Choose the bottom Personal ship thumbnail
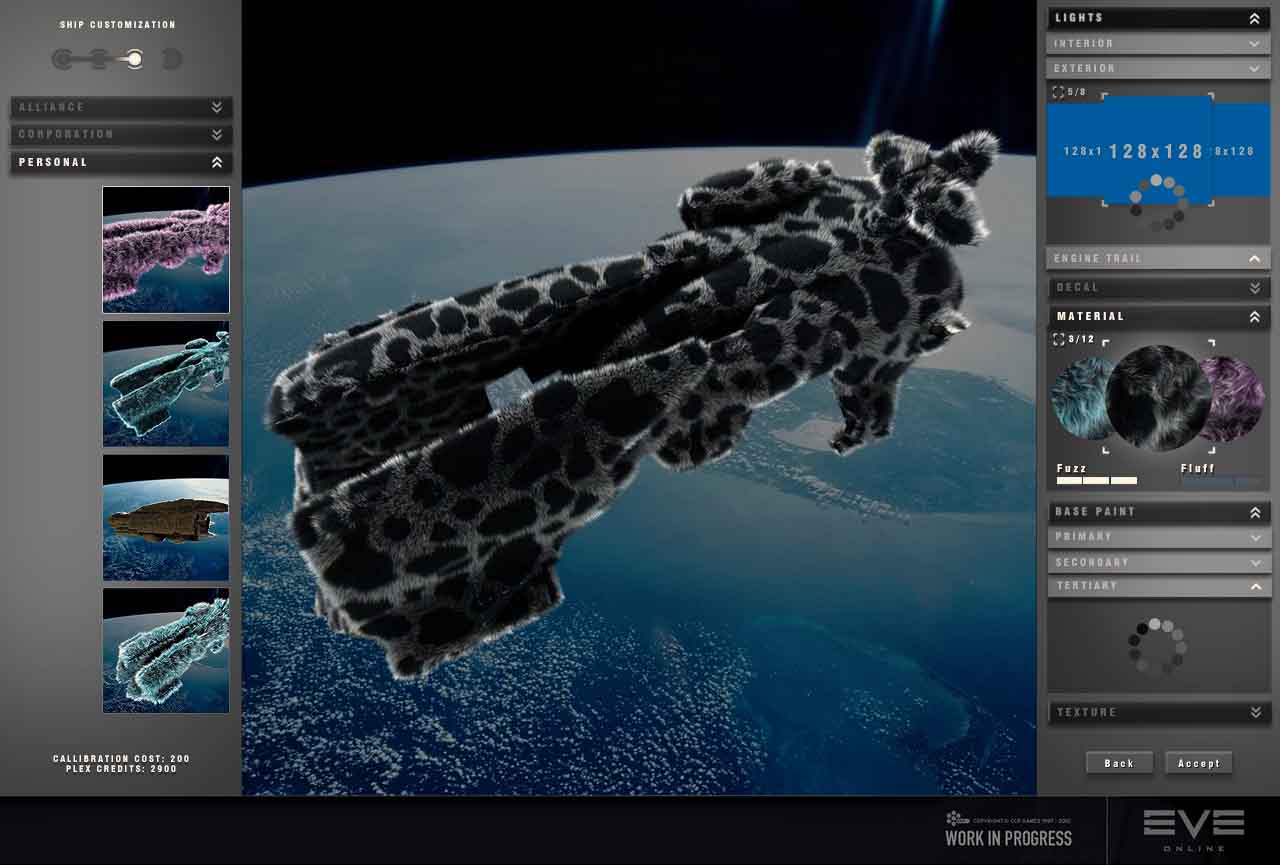Screen dimensions: 1280x865 point(166,651)
